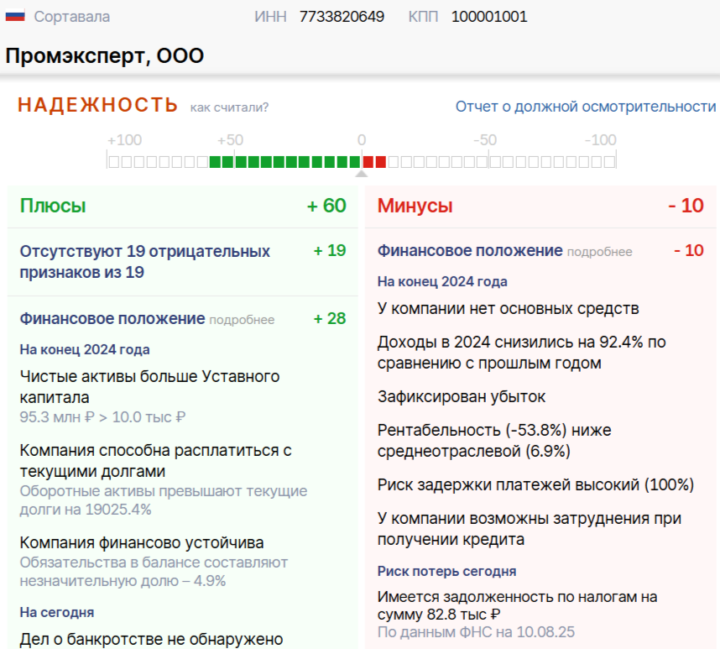
Task: Click the ИНН number 7733820649
Action: point(341,17)
